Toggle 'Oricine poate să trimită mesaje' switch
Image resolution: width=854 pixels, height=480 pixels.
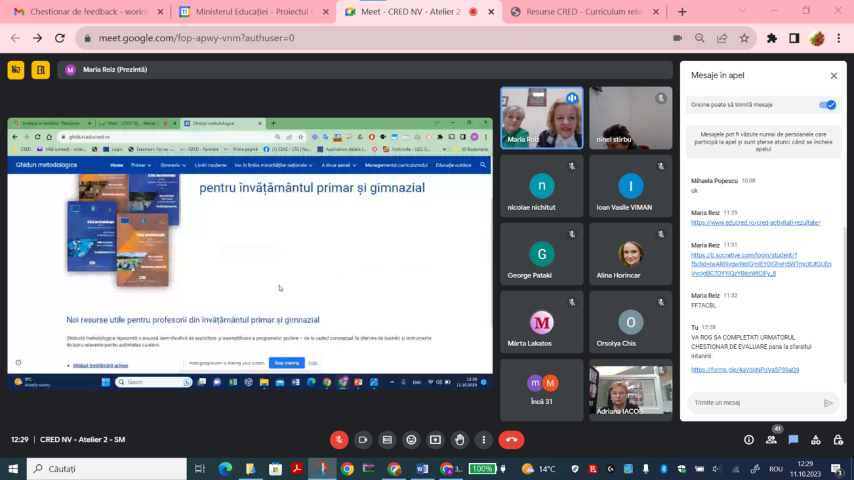(x=827, y=104)
